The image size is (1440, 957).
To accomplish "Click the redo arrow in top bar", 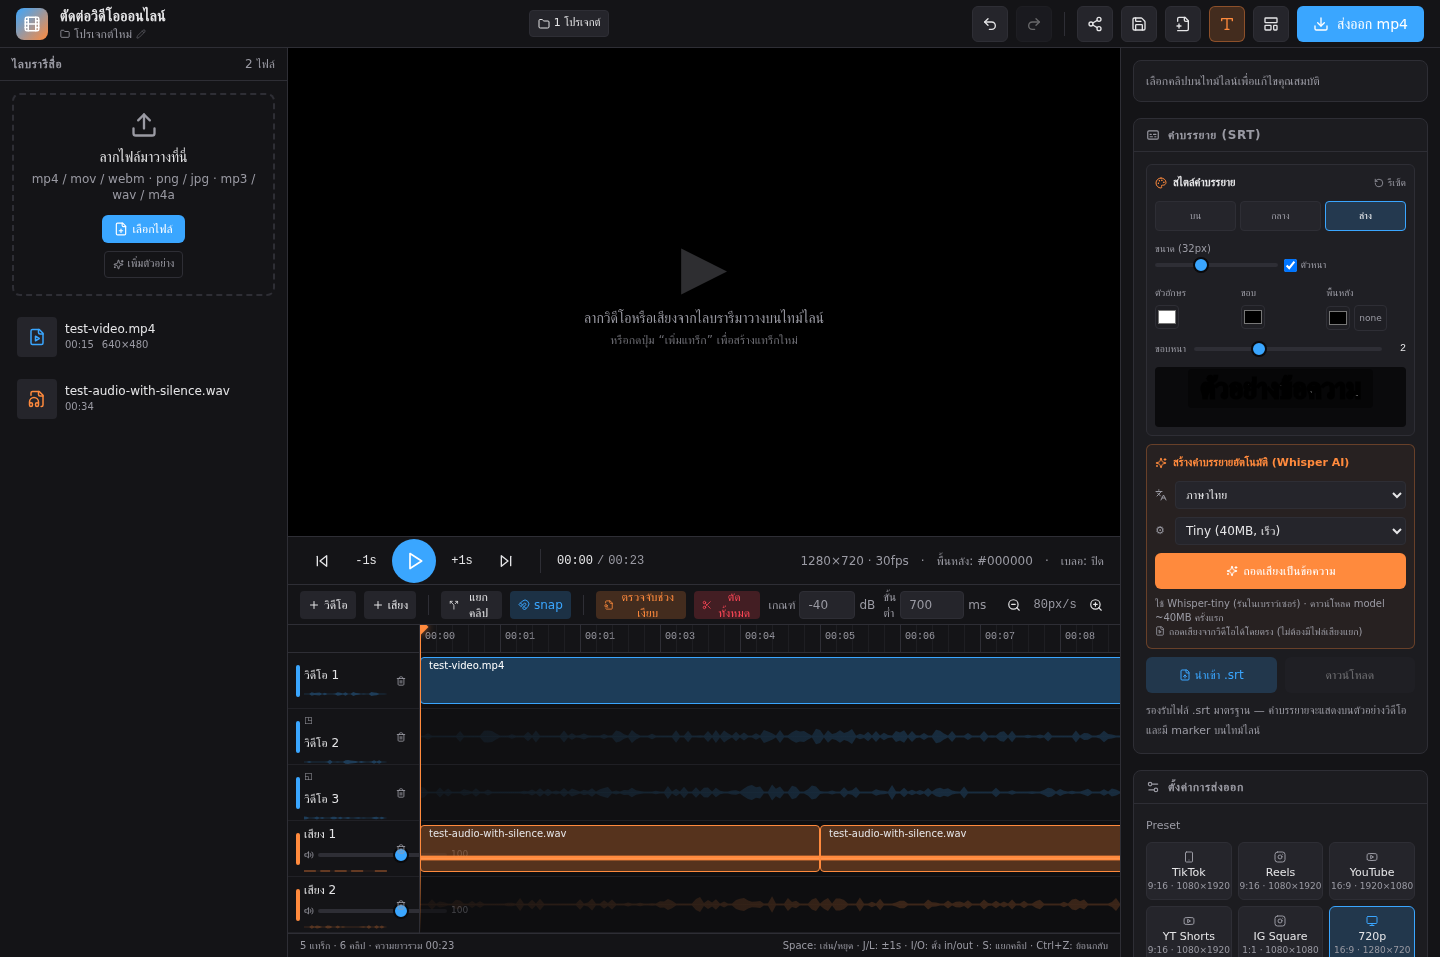I will pyautogui.click(x=1034, y=24).
